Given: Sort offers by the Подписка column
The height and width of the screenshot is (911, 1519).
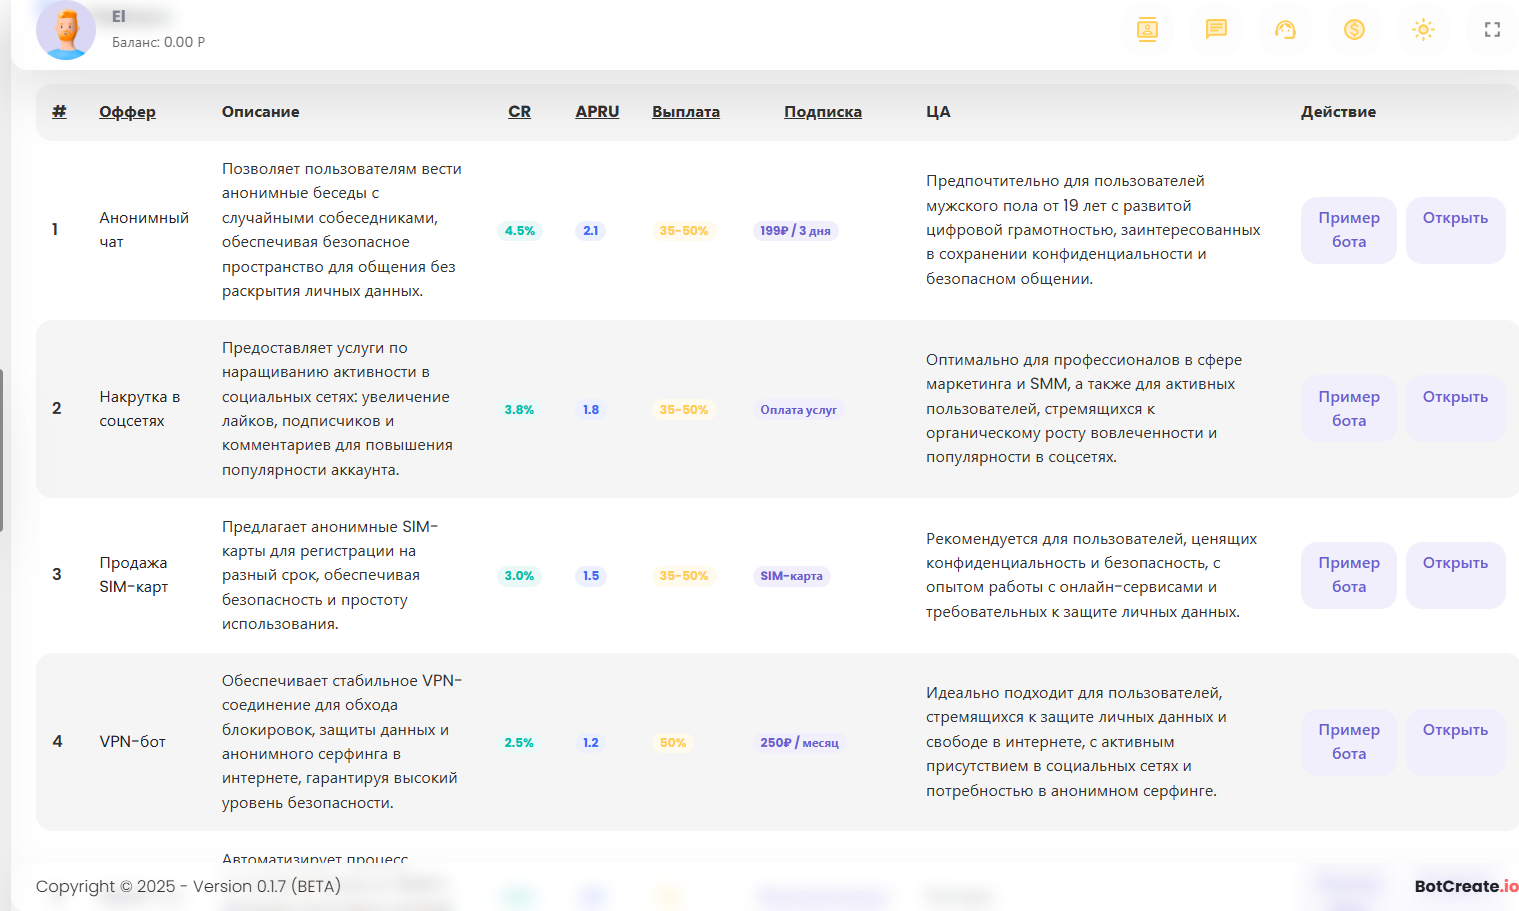Looking at the screenshot, I should click(822, 111).
